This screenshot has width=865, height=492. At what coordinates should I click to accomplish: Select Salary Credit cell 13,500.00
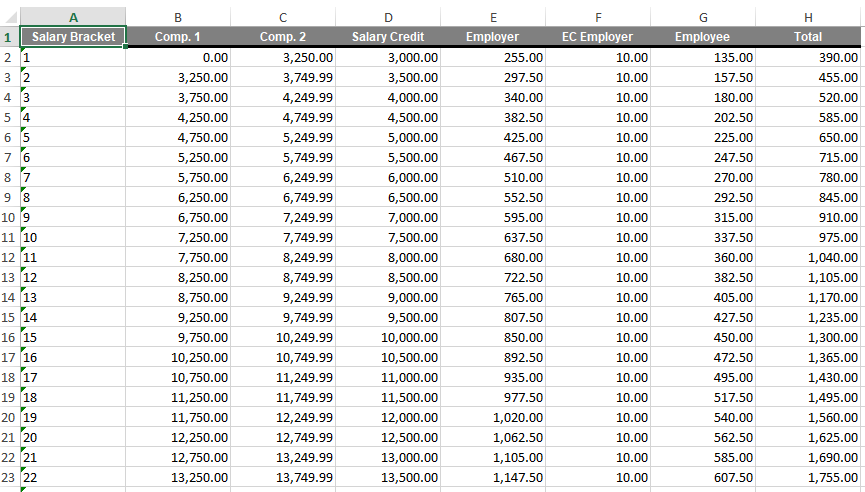[x=388, y=478]
